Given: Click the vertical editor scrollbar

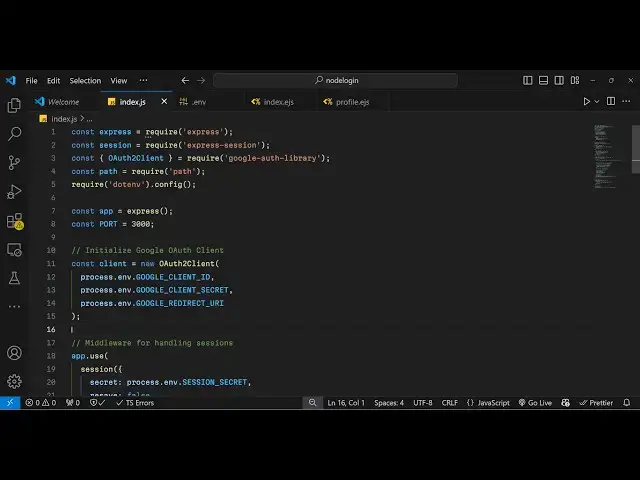Looking at the screenshot, I should point(636,149).
